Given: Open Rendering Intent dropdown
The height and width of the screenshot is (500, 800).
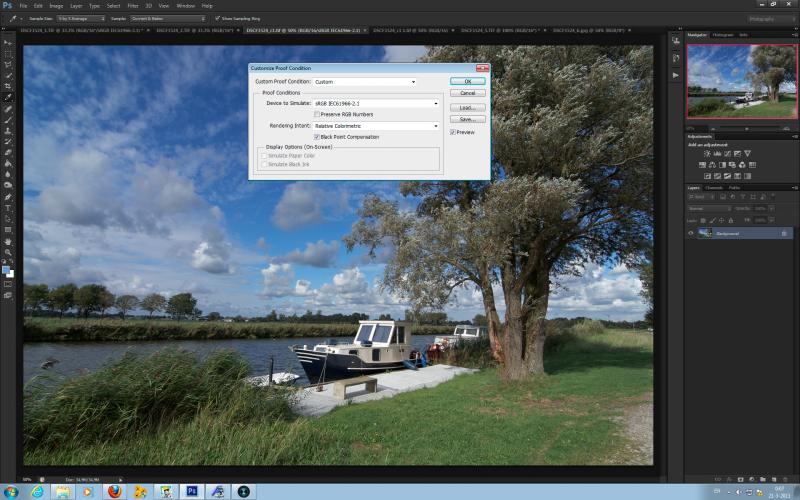Looking at the screenshot, I should pyautogui.click(x=376, y=126).
